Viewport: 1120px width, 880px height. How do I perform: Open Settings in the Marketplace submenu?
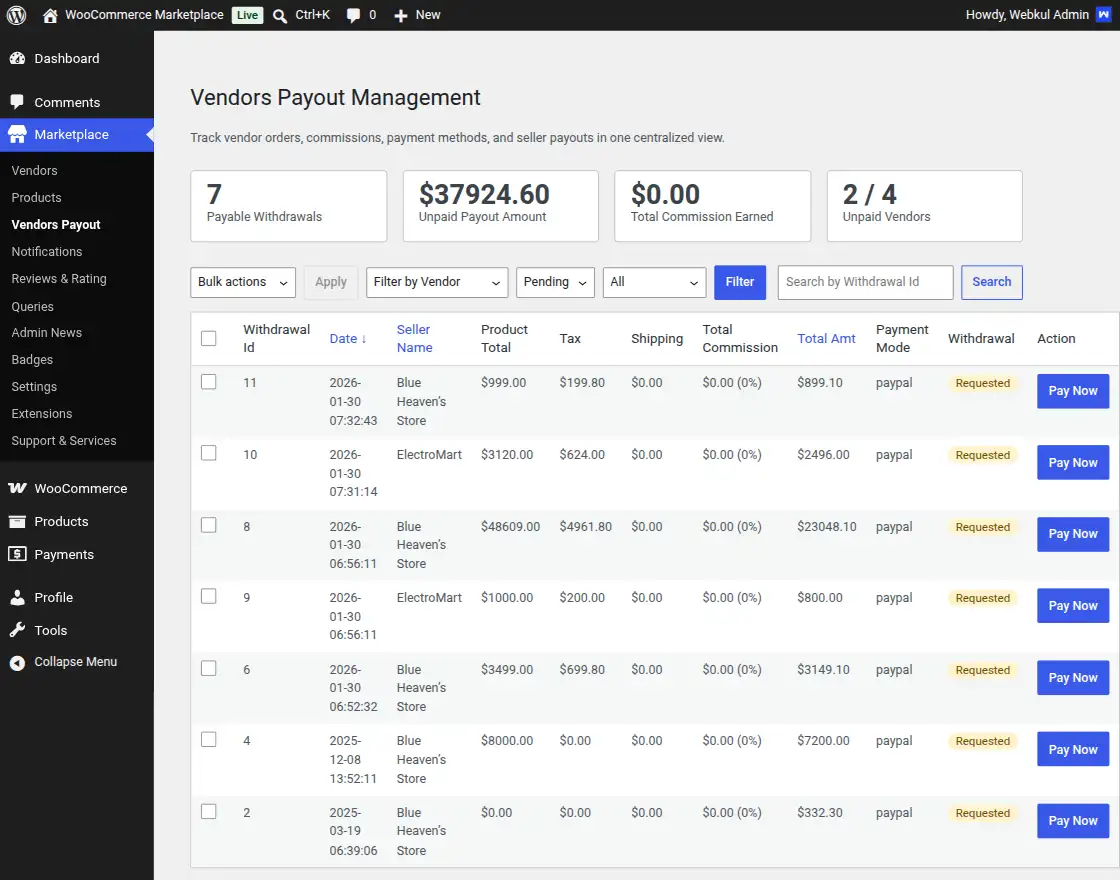click(34, 387)
